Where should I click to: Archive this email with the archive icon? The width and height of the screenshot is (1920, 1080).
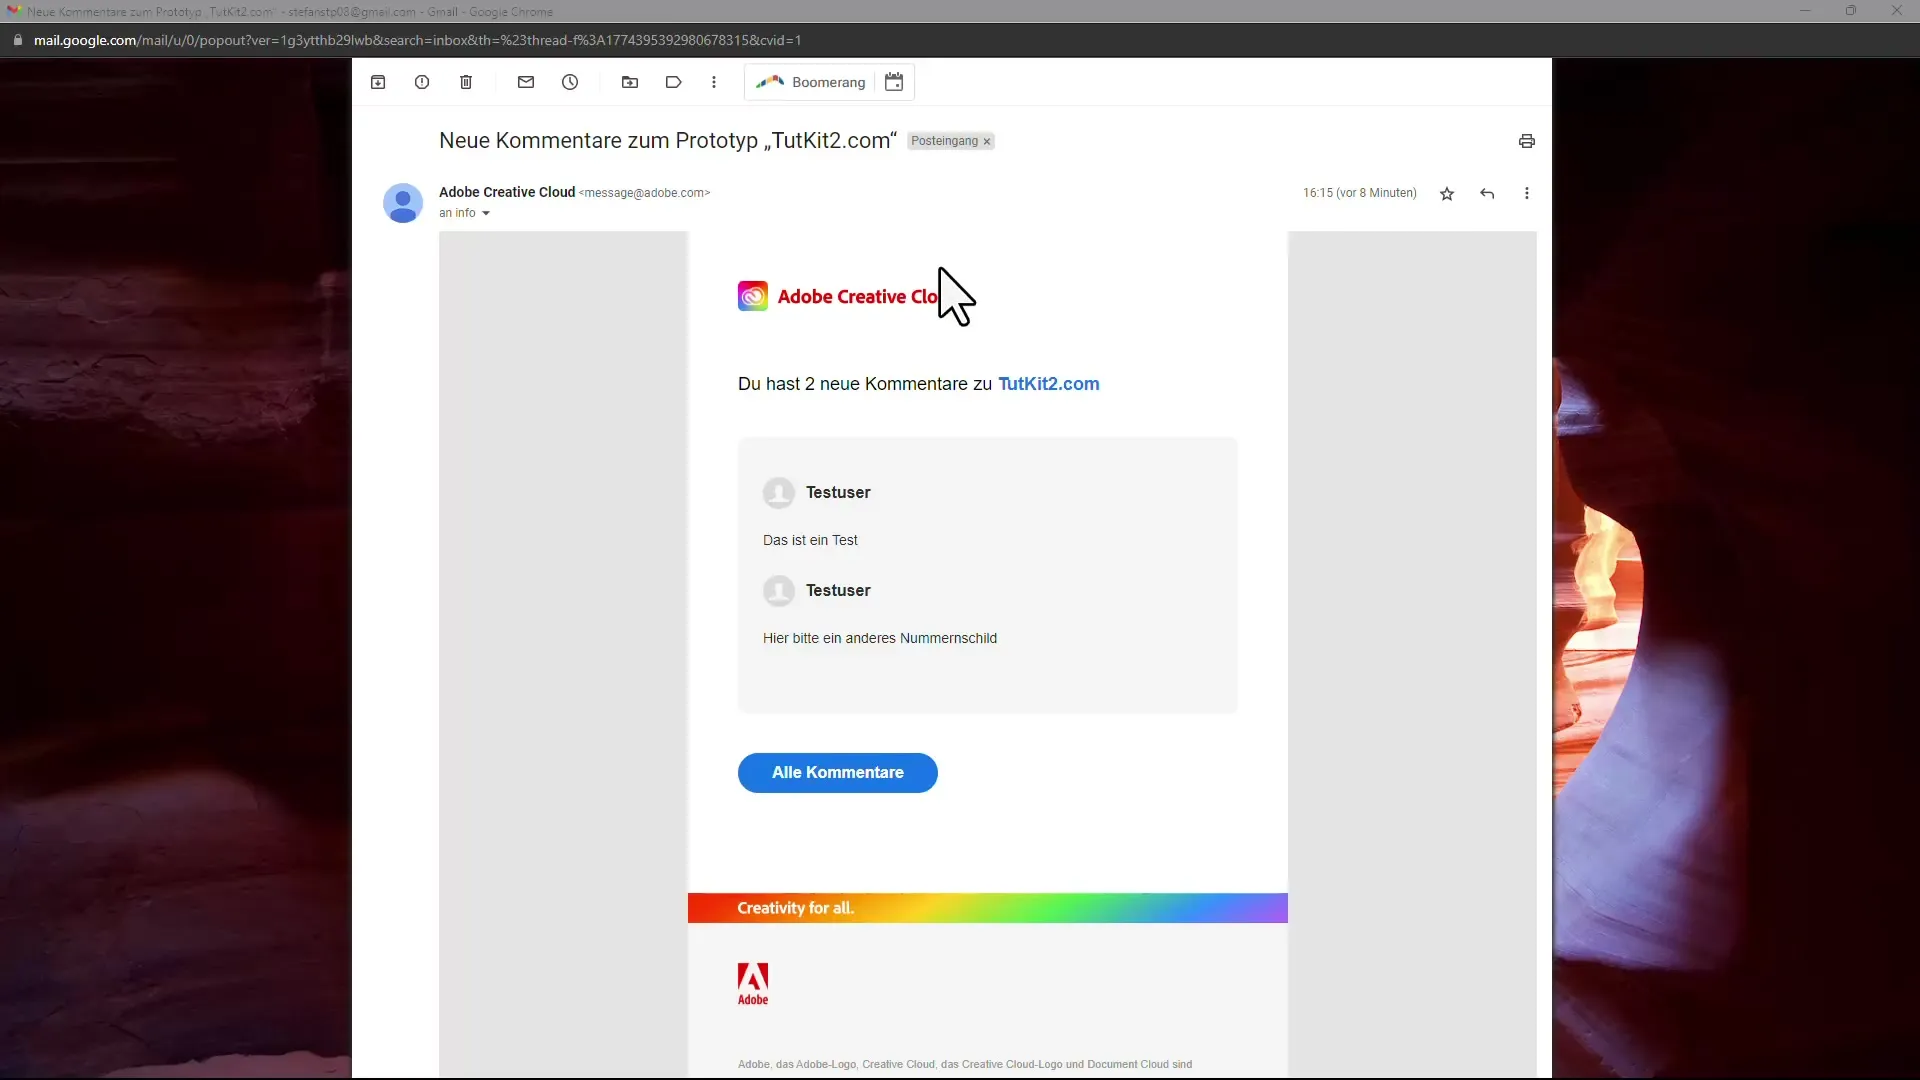(x=378, y=82)
